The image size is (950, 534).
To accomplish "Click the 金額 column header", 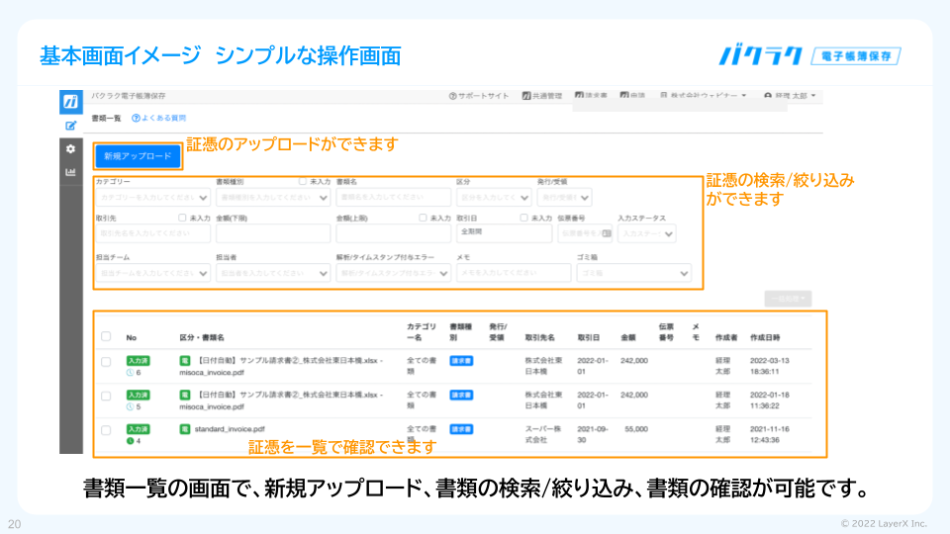I will click(628, 338).
